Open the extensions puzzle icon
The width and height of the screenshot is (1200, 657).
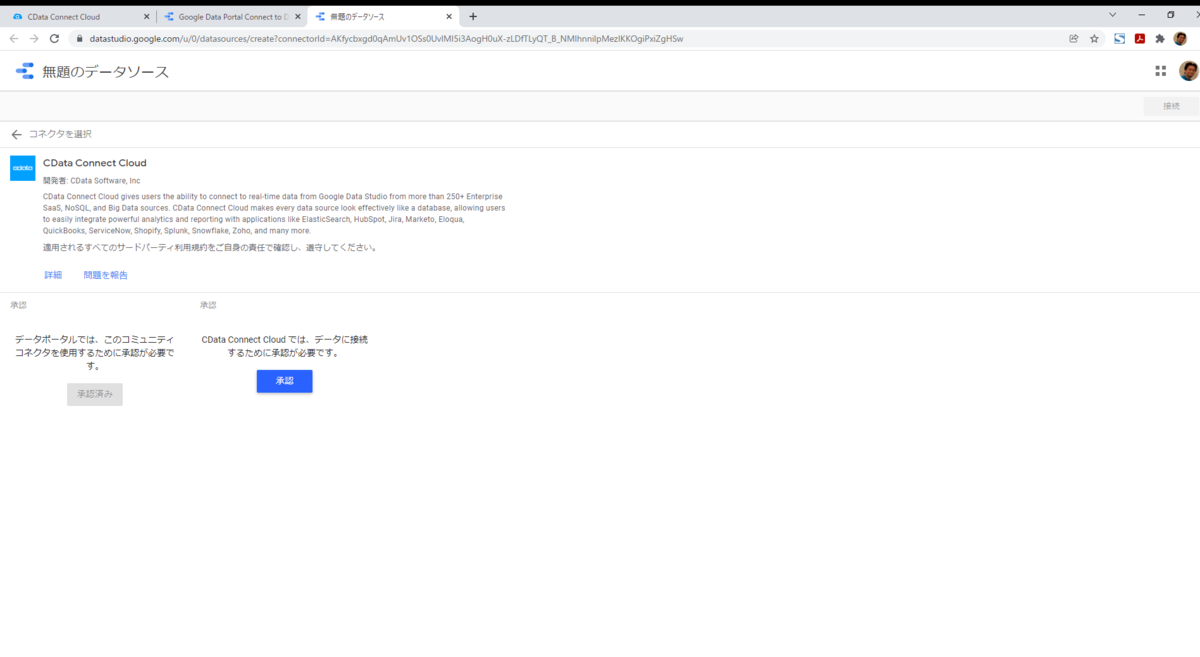[x=1160, y=39]
